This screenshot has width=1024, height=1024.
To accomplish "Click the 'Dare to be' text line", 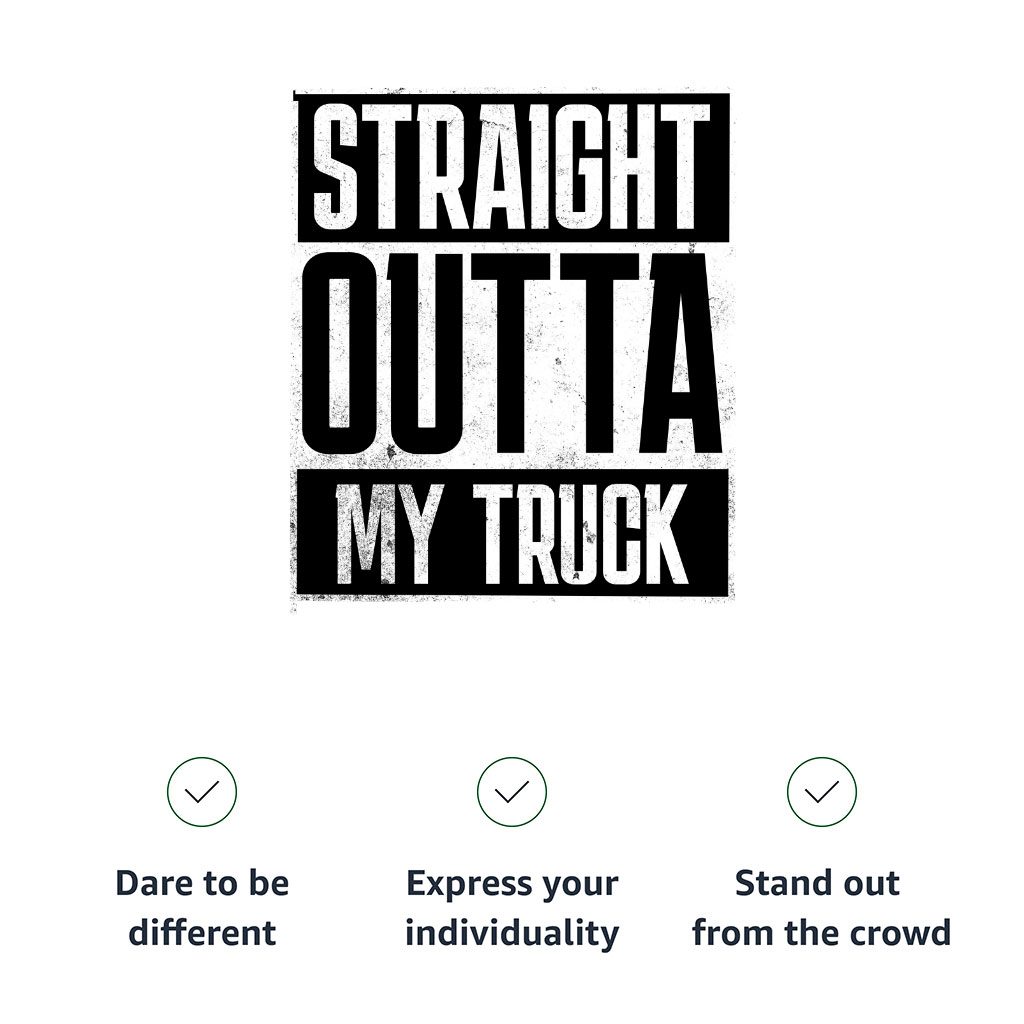I will pyautogui.click(x=202, y=884).
